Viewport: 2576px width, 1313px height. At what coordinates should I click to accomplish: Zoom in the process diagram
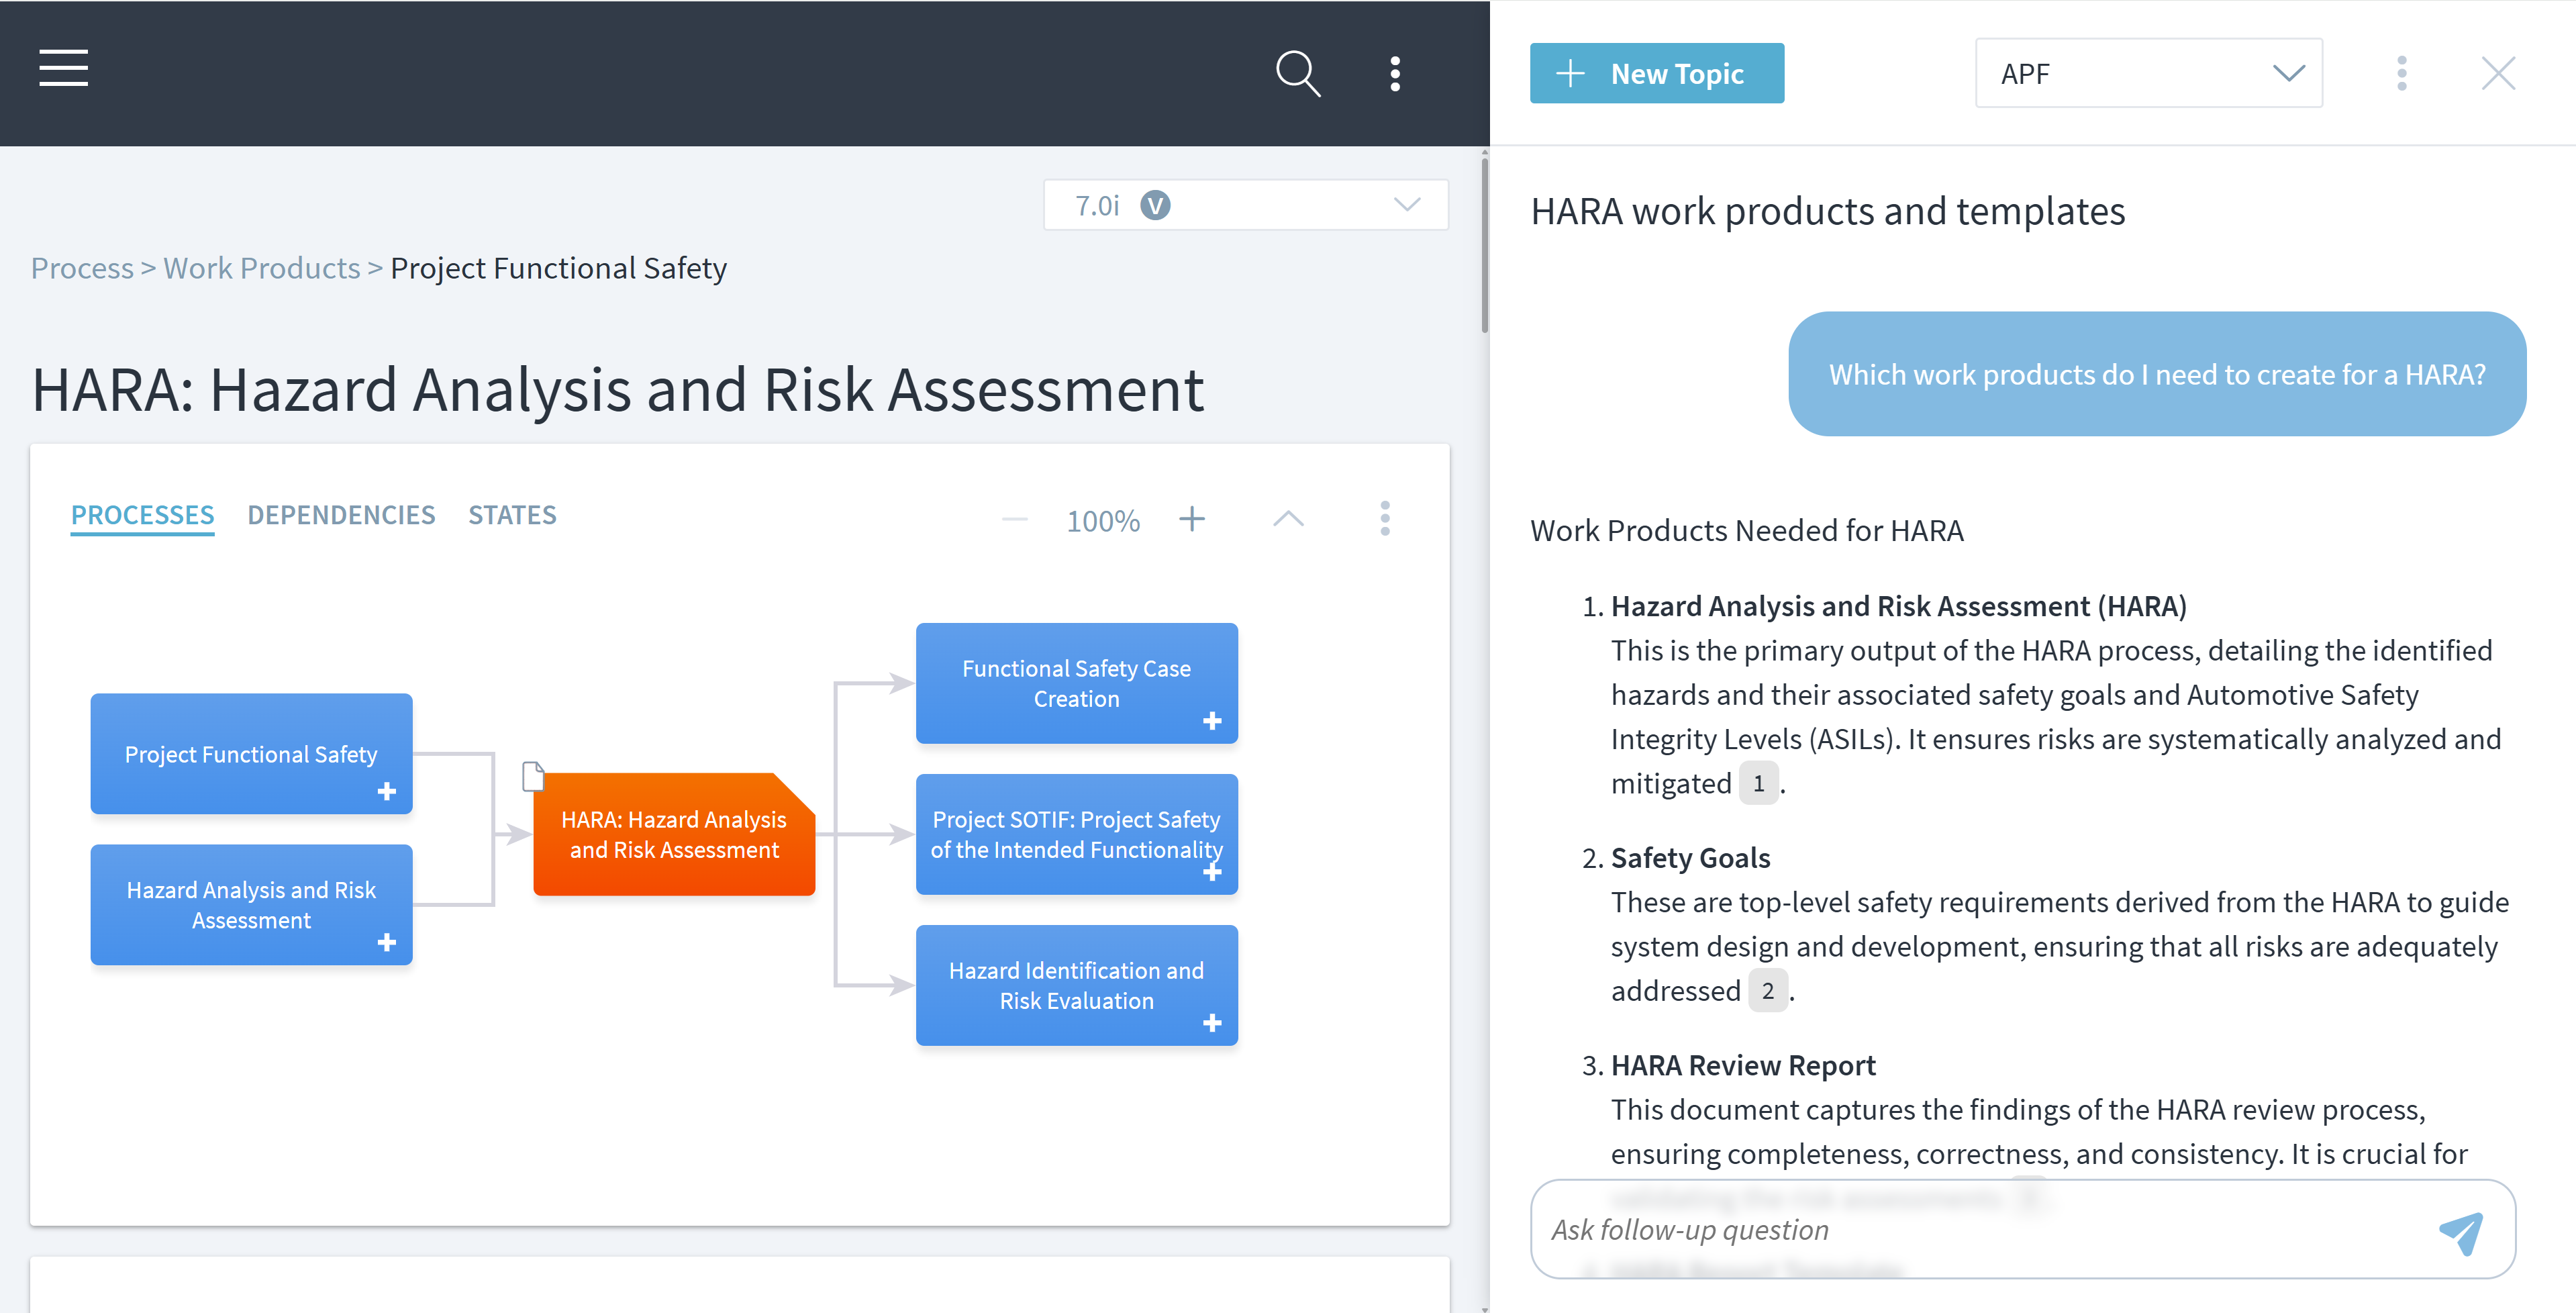click(x=1191, y=519)
